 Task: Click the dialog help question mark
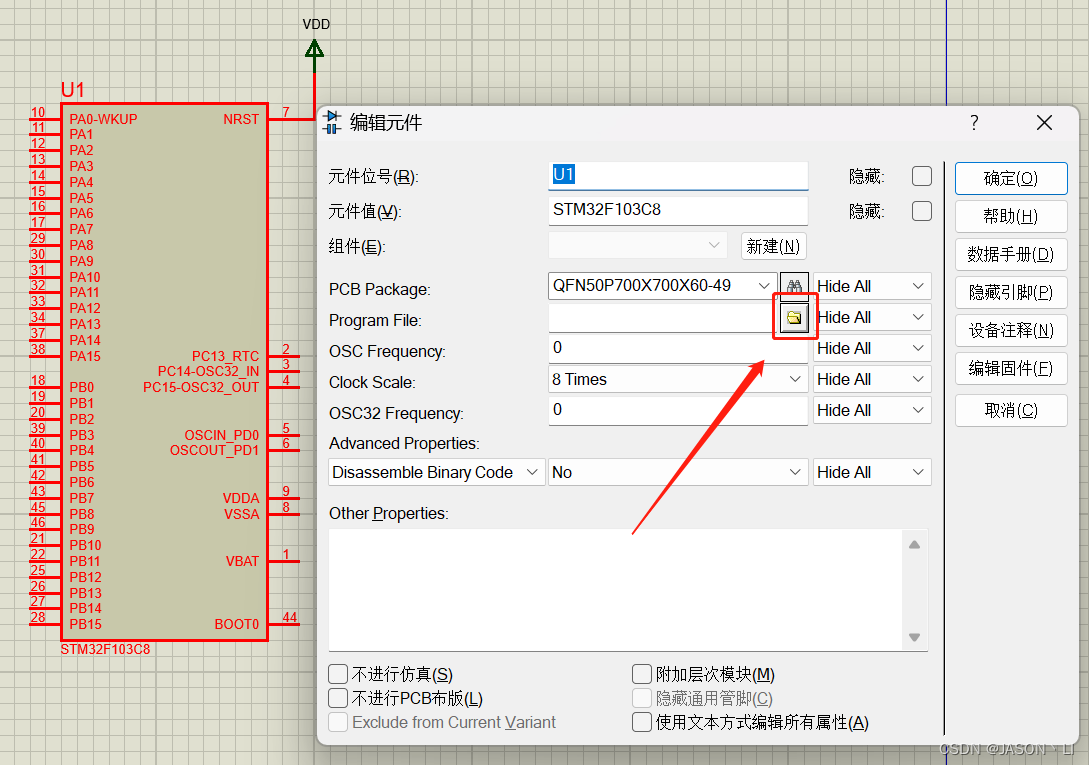pyautogui.click(x=974, y=123)
